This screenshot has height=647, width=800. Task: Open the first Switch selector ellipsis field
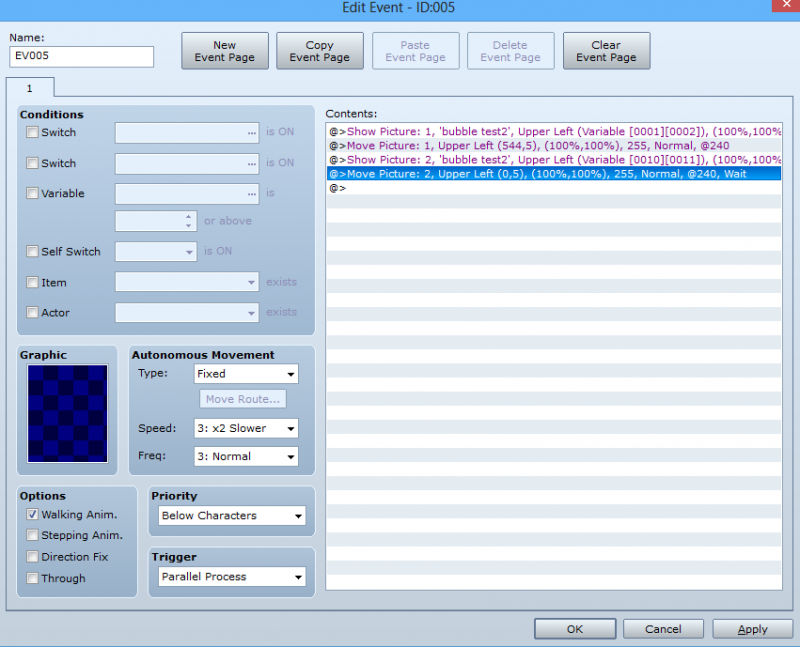pos(187,133)
